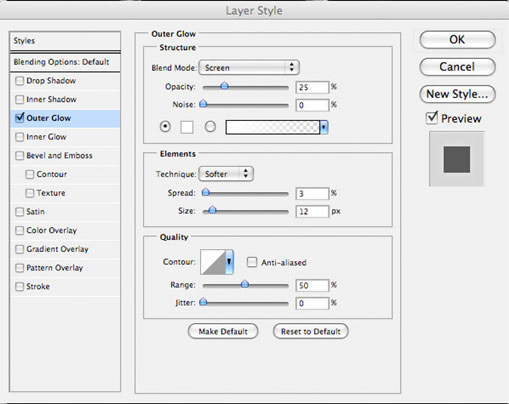The height and width of the screenshot is (404, 509).
Task: Click the OK button
Action: click(457, 40)
